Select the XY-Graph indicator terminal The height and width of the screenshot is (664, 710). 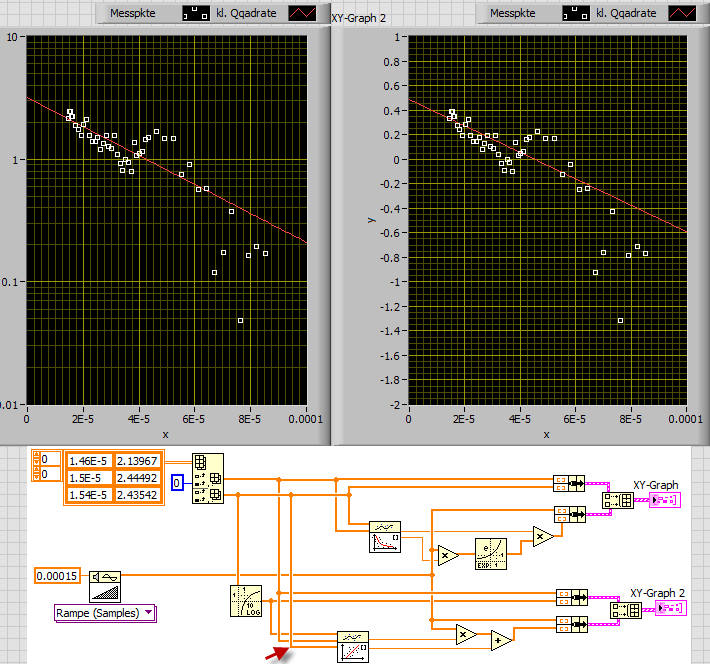tap(665, 500)
